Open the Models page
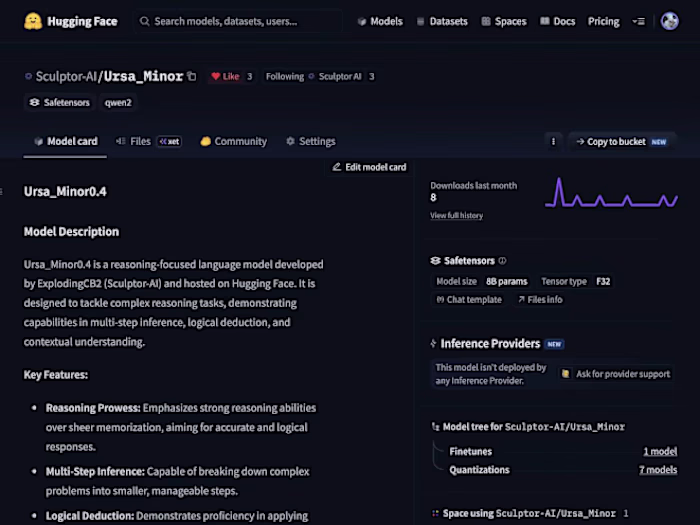Viewport: 700px width, 525px height. tap(380, 21)
